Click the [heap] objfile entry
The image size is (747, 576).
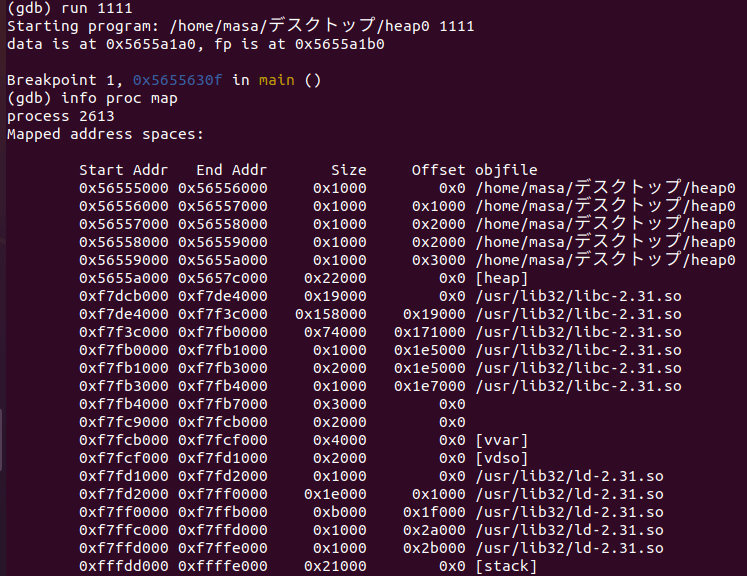[x=502, y=278]
